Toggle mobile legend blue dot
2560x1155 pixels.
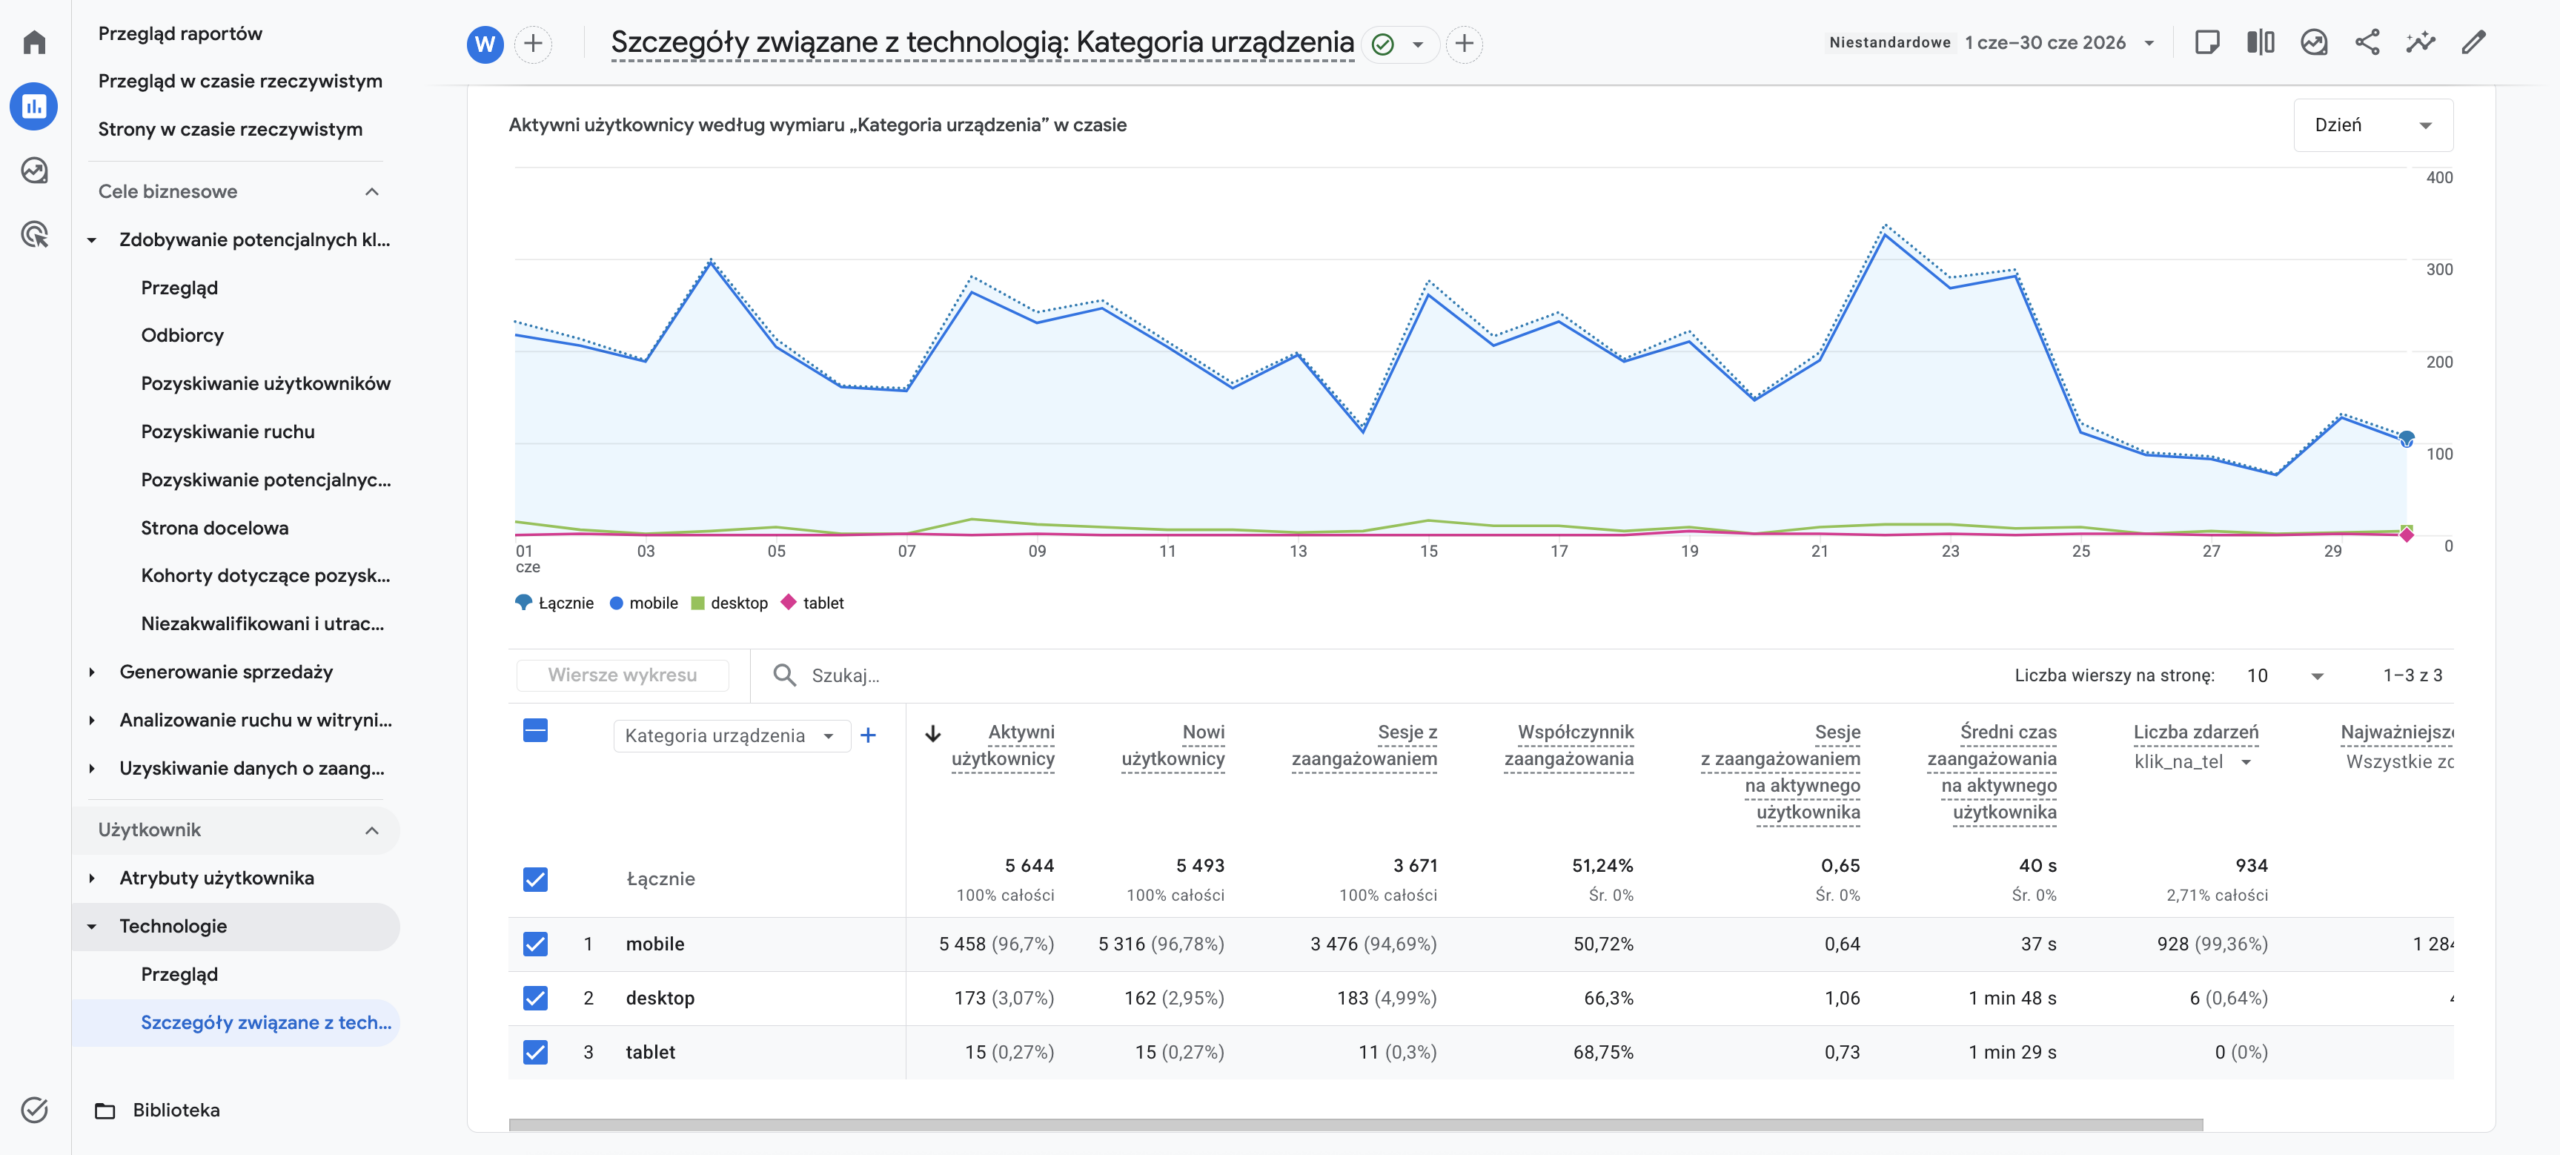[x=616, y=604]
